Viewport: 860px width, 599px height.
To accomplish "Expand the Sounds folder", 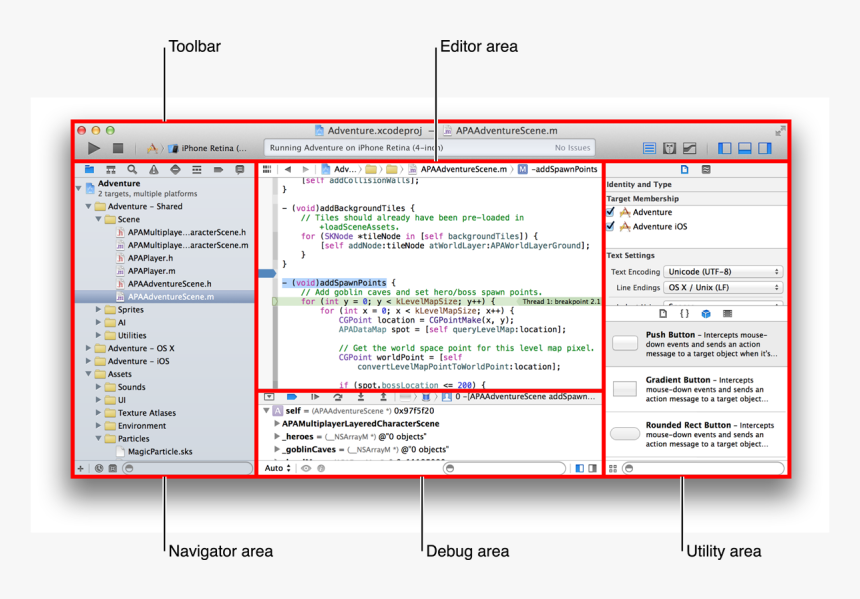I will pyautogui.click(x=99, y=387).
